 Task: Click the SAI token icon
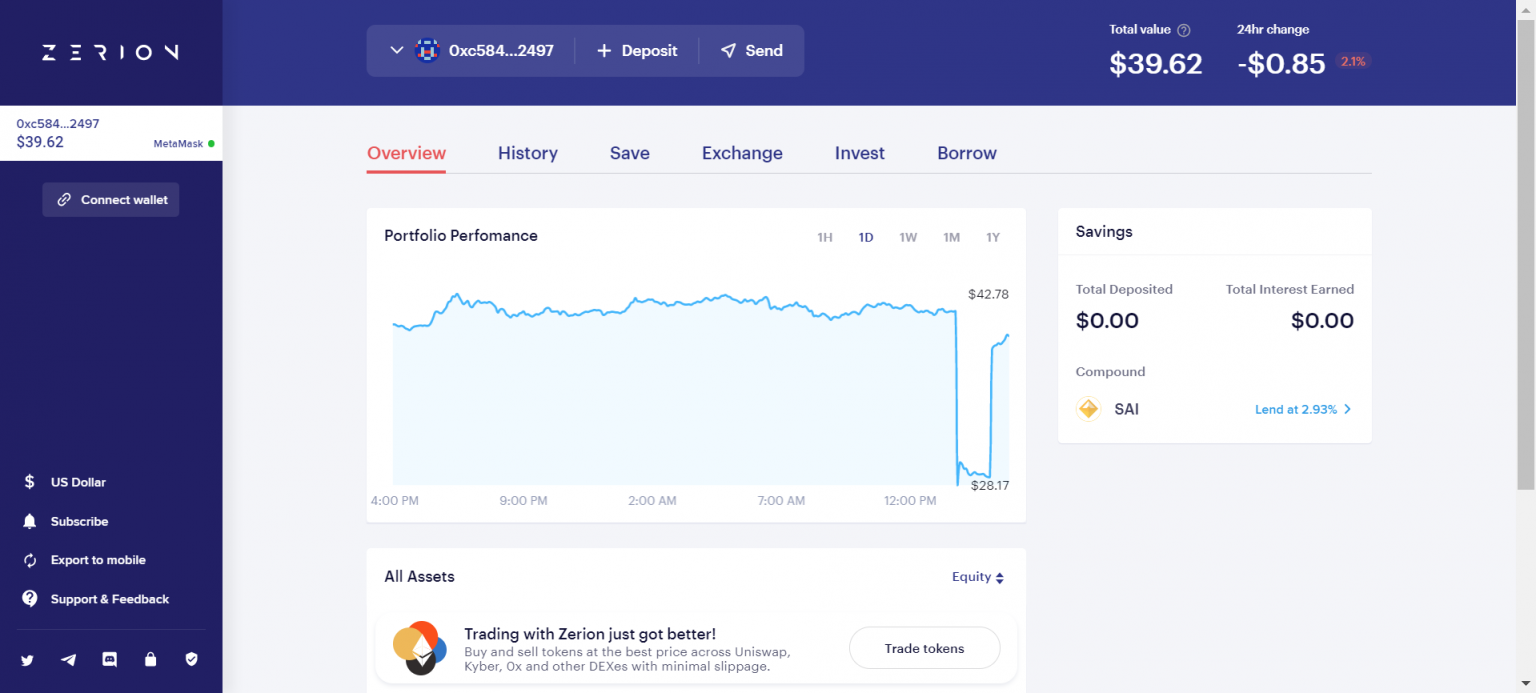pos(1088,409)
